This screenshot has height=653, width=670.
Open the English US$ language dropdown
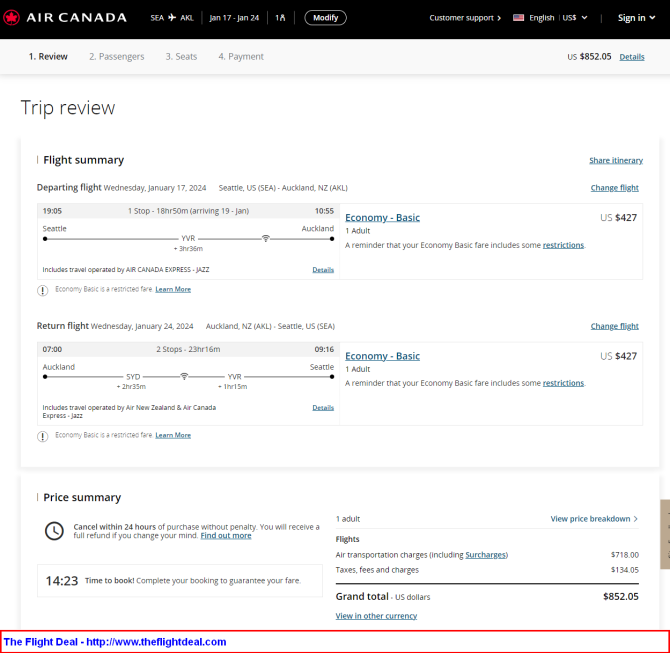tap(550, 18)
